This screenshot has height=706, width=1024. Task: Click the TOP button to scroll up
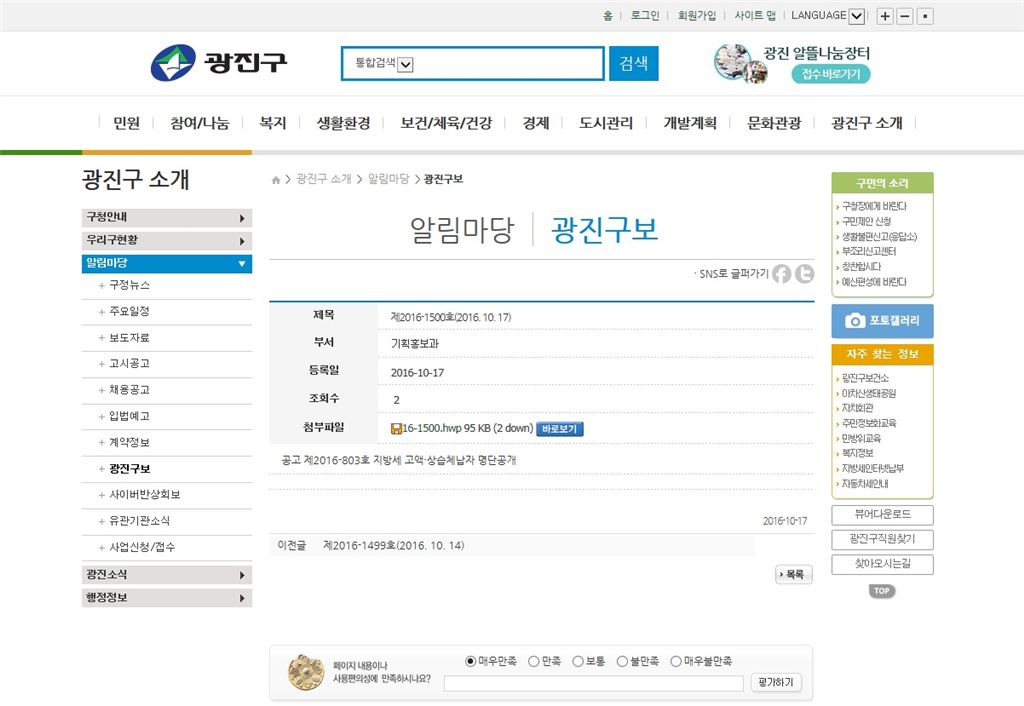881,591
